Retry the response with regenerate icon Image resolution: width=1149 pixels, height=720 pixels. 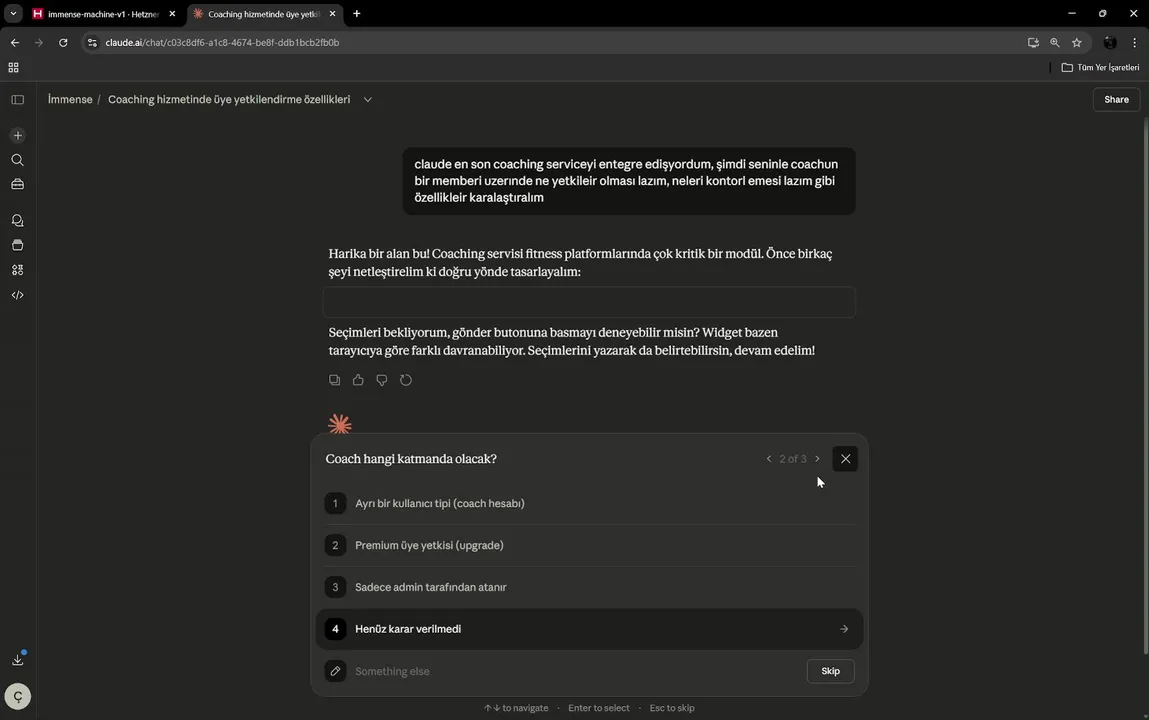(x=406, y=380)
